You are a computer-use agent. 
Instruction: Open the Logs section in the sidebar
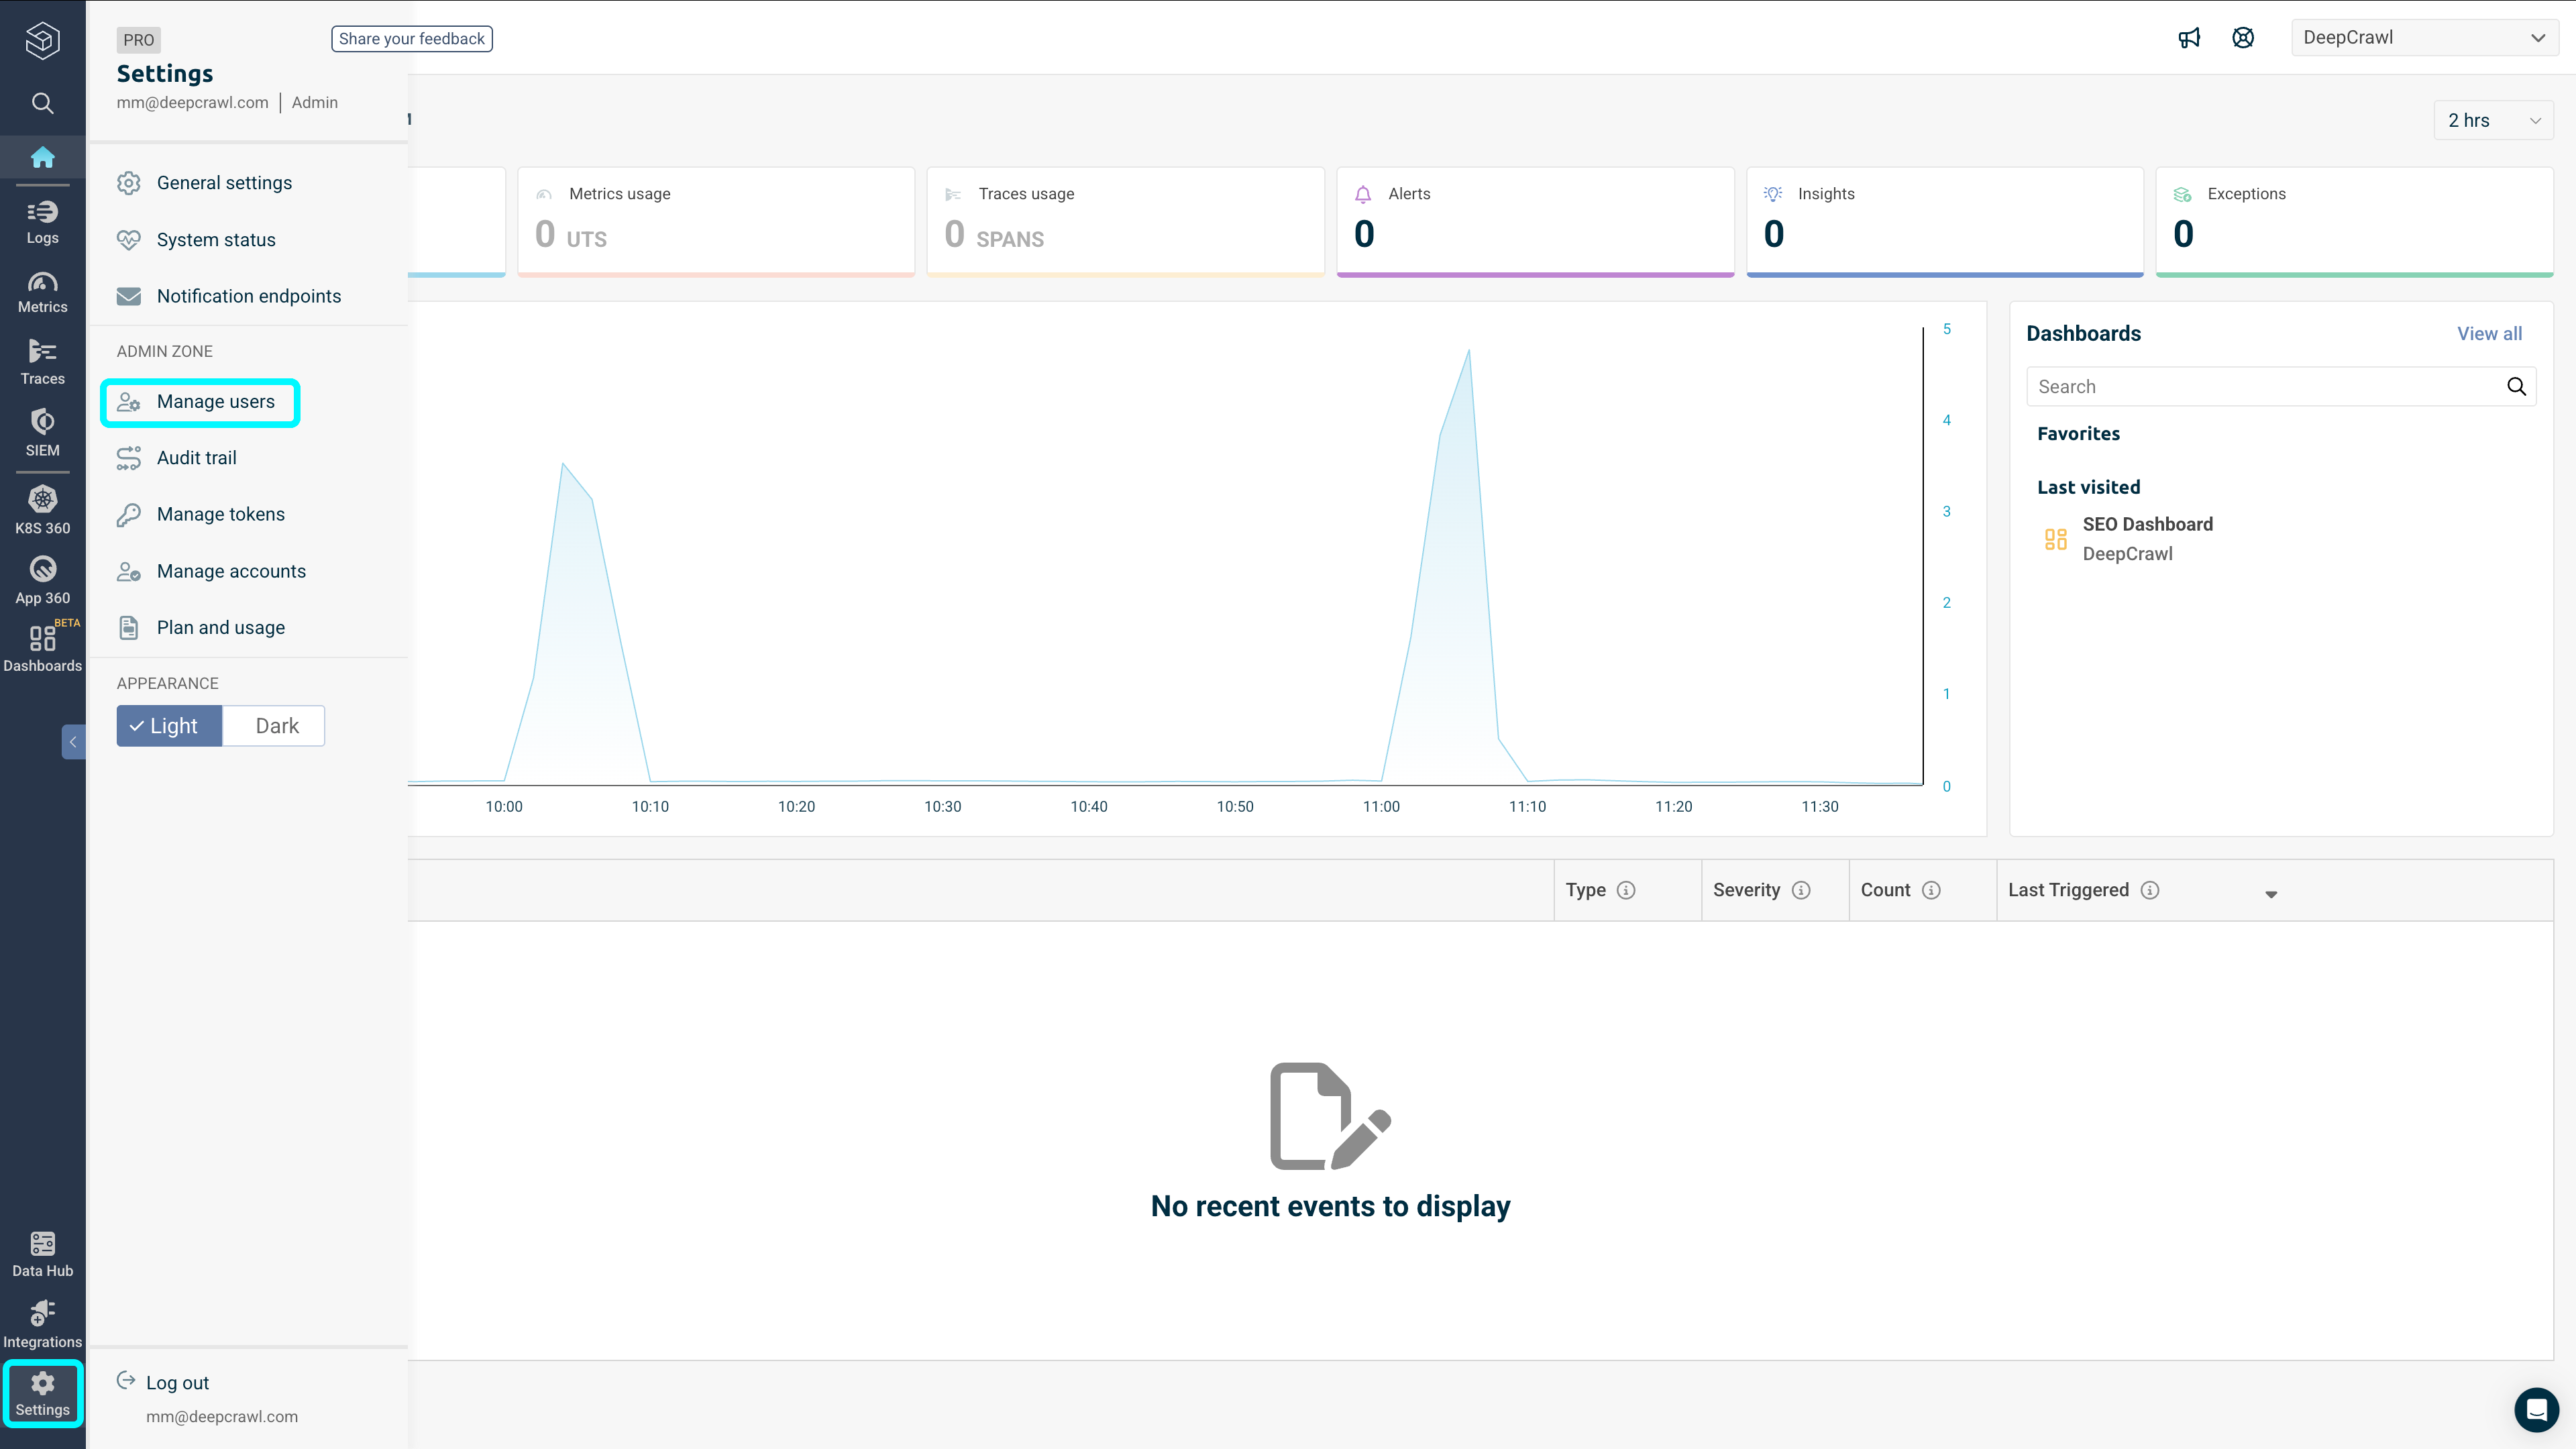coord(42,220)
